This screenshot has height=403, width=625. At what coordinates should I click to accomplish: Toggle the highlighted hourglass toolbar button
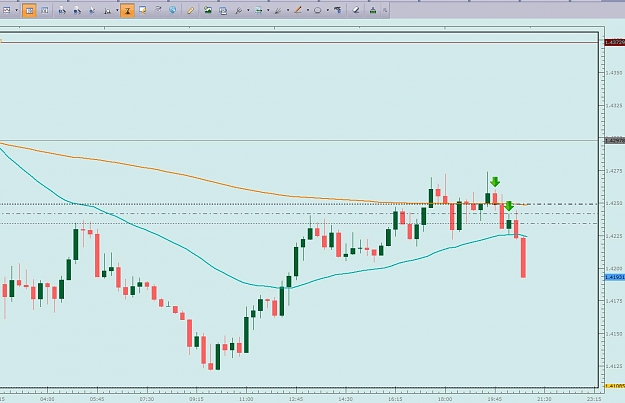point(127,11)
